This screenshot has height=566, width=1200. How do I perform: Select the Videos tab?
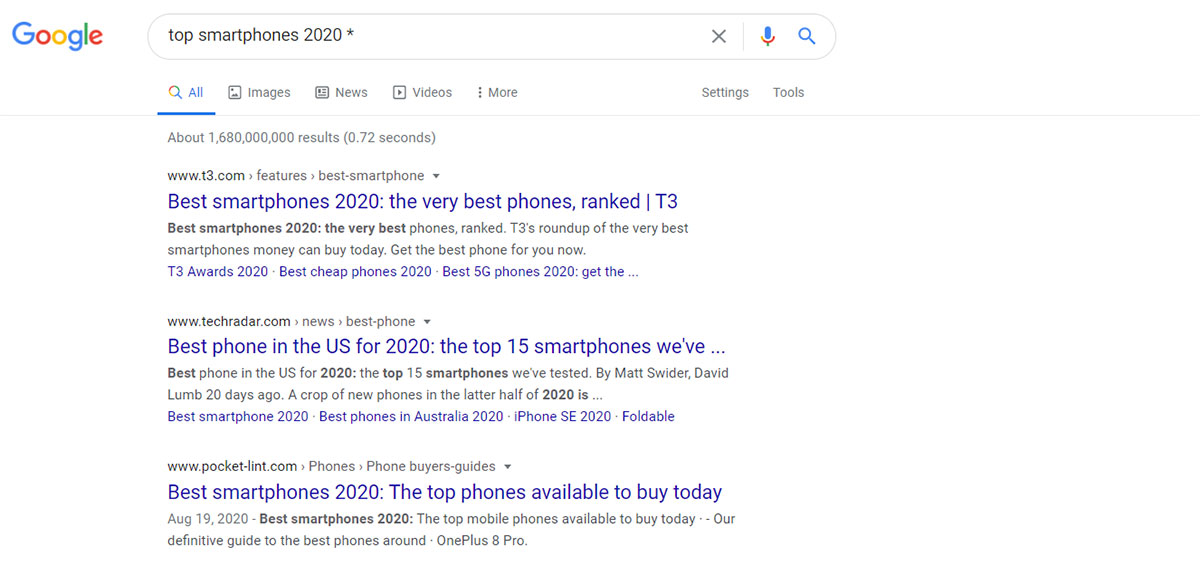click(422, 92)
